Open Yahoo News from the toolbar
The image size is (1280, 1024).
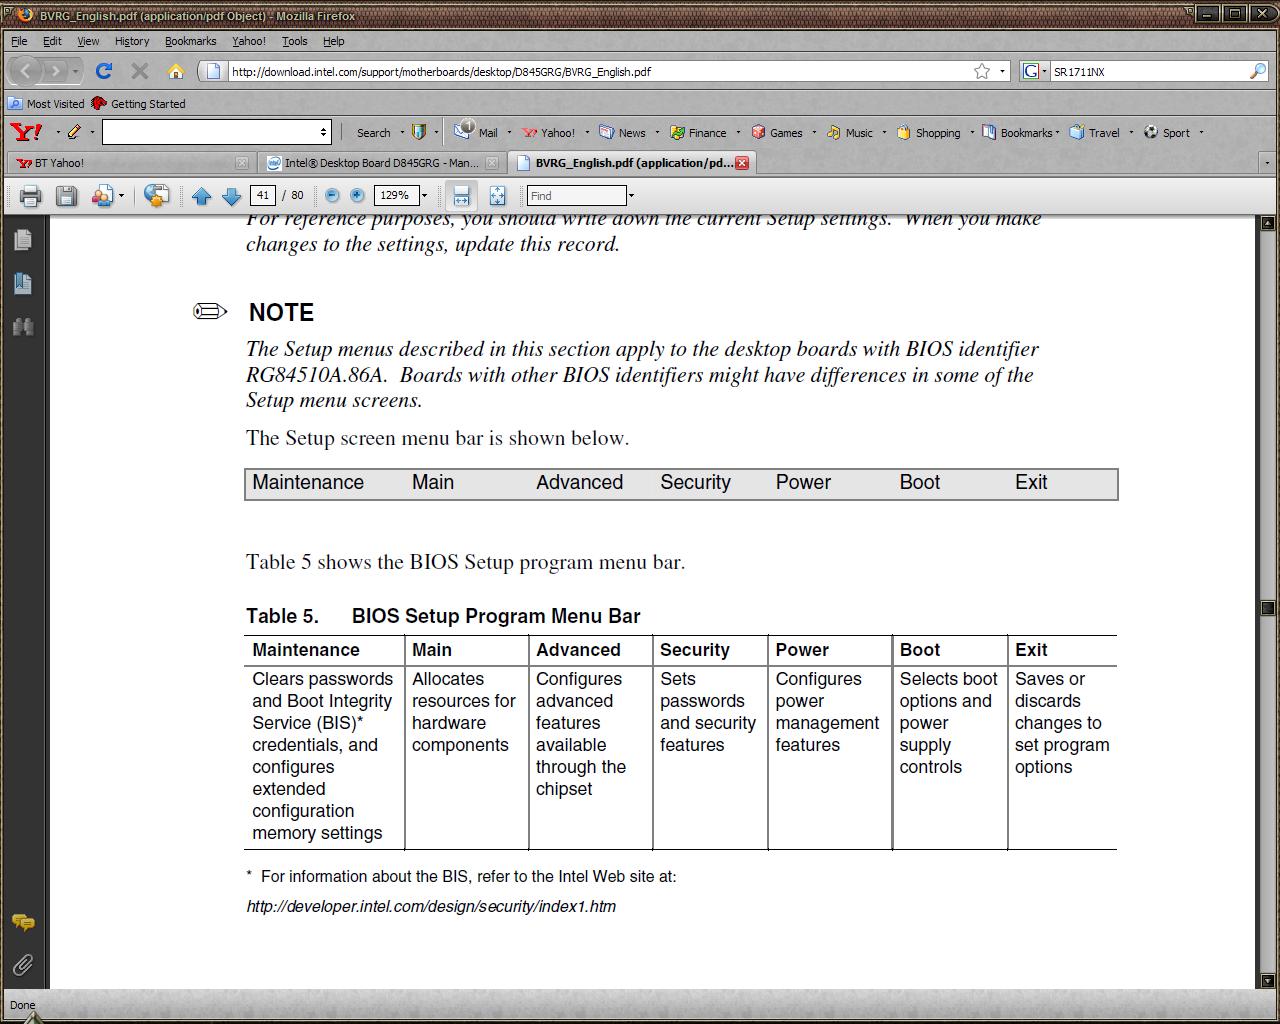(x=622, y=132)
